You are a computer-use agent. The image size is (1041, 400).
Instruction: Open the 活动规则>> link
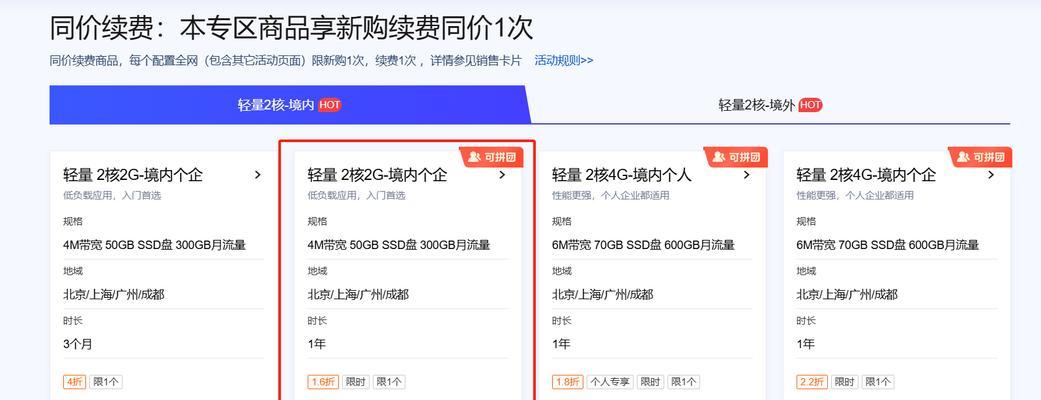click(x=564, y=60)
